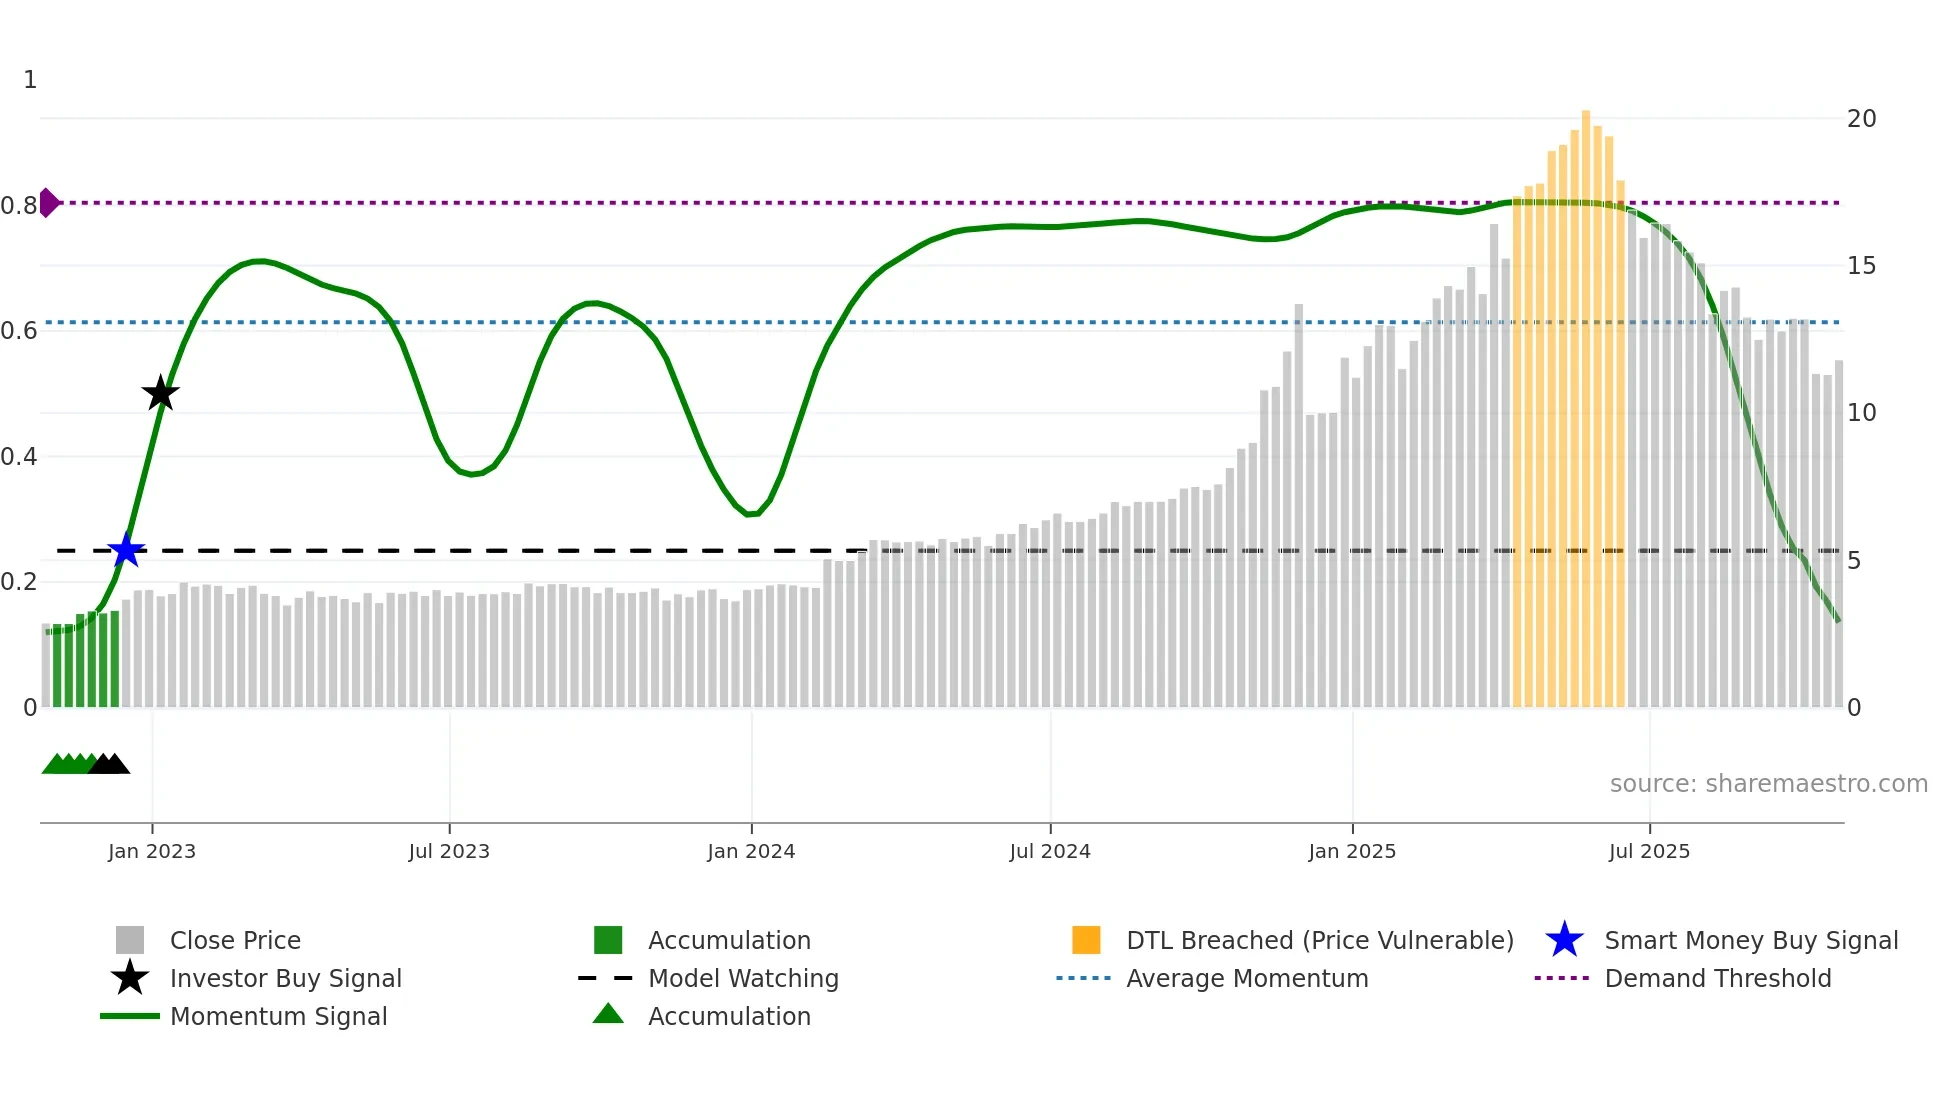Click the green Accumulation square legend swatch
1960x1102 pixels.
click(608, 940)
